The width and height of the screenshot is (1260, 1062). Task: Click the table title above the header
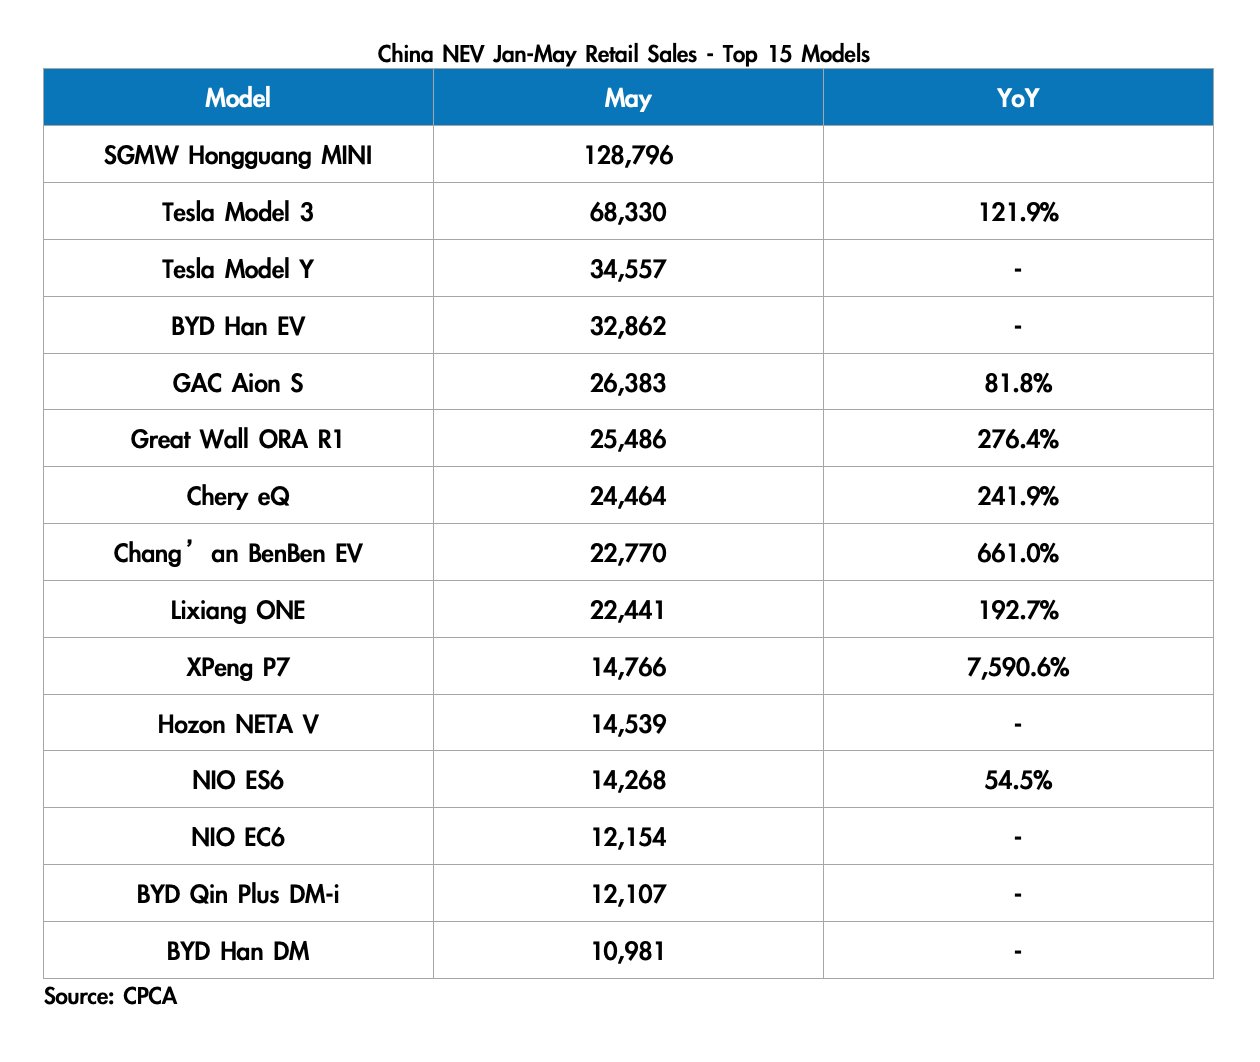coord(624,54)
